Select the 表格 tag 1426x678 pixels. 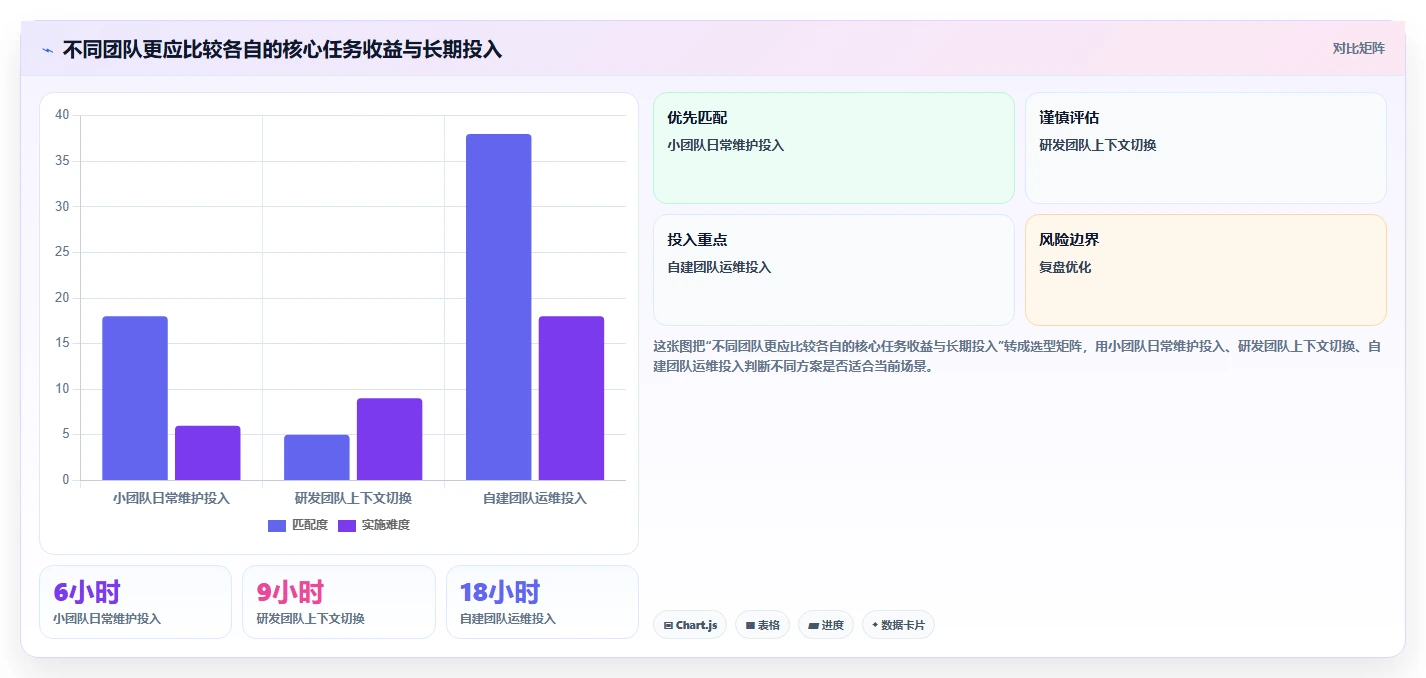click(x=762, y=625)
